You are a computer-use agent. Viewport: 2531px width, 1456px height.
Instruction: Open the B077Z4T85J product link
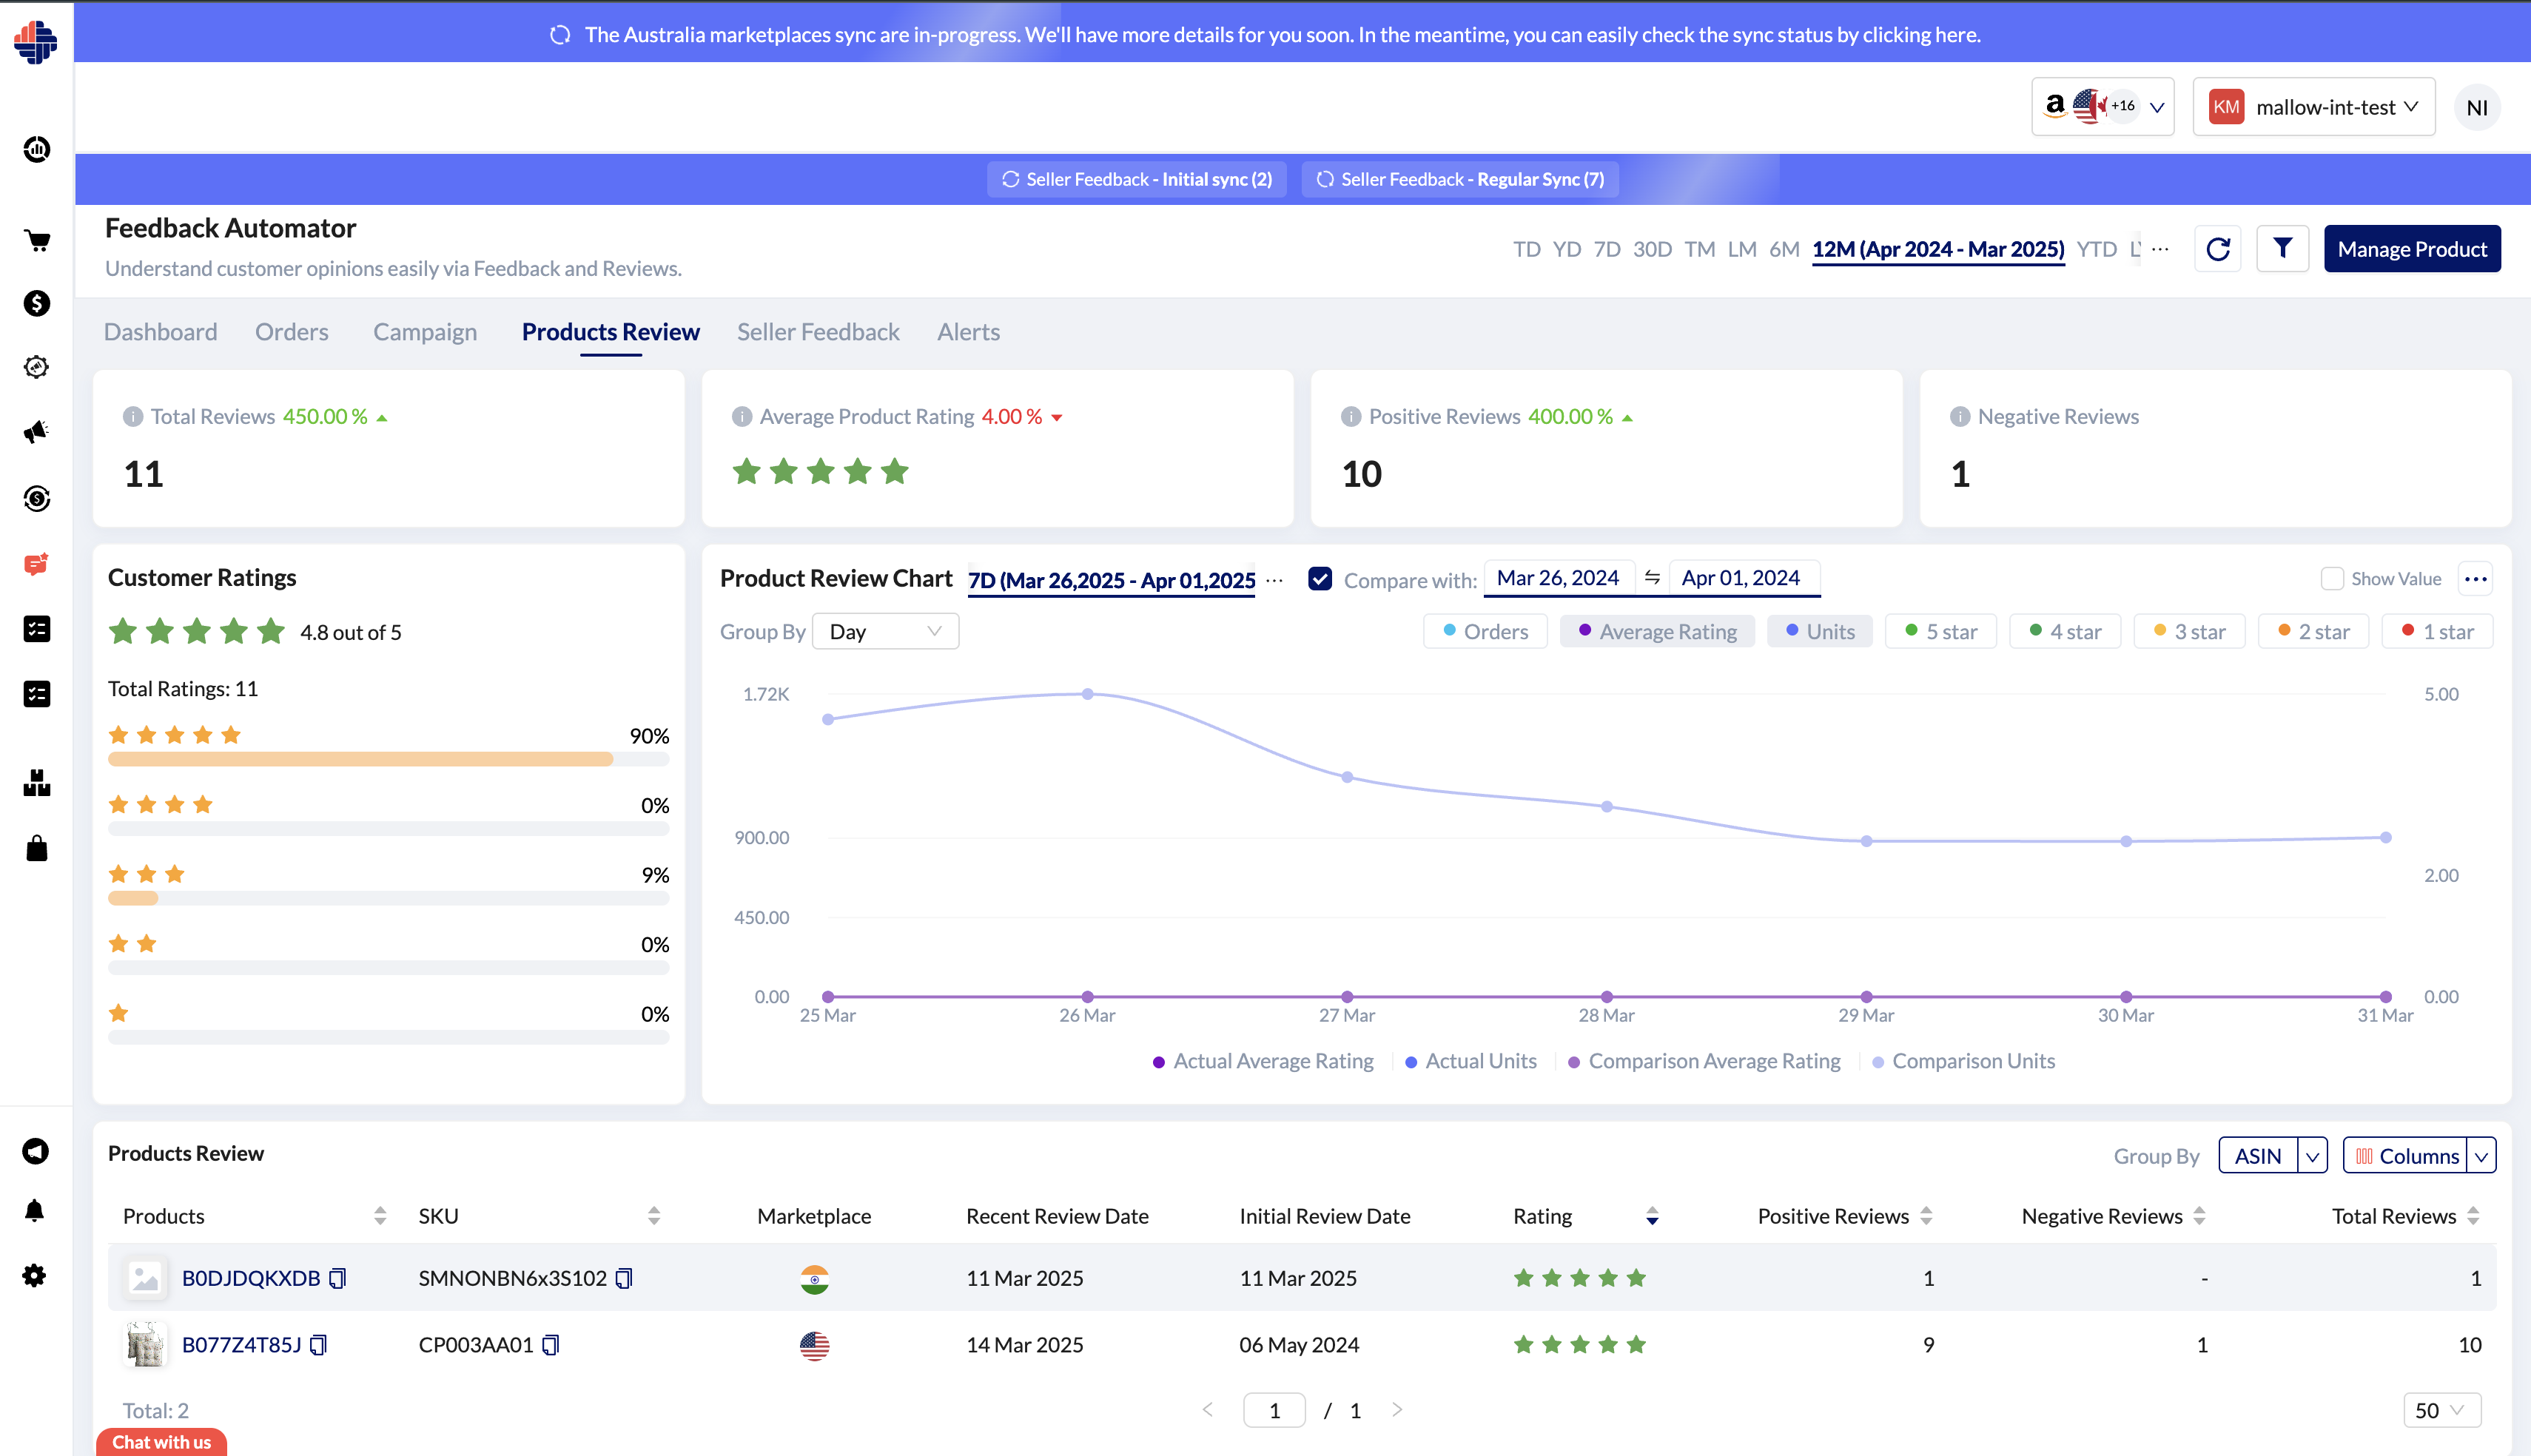[x=241, y=1345]
